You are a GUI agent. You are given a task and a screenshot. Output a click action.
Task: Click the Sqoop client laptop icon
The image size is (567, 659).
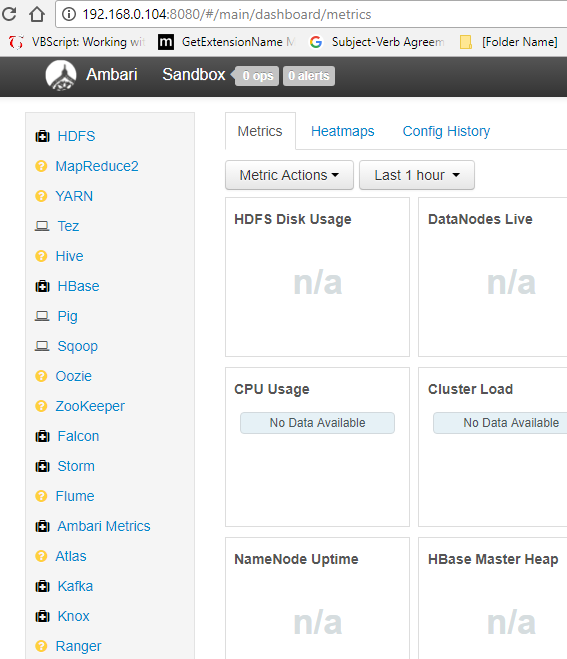pyautogui.click(x=42, y=346)
